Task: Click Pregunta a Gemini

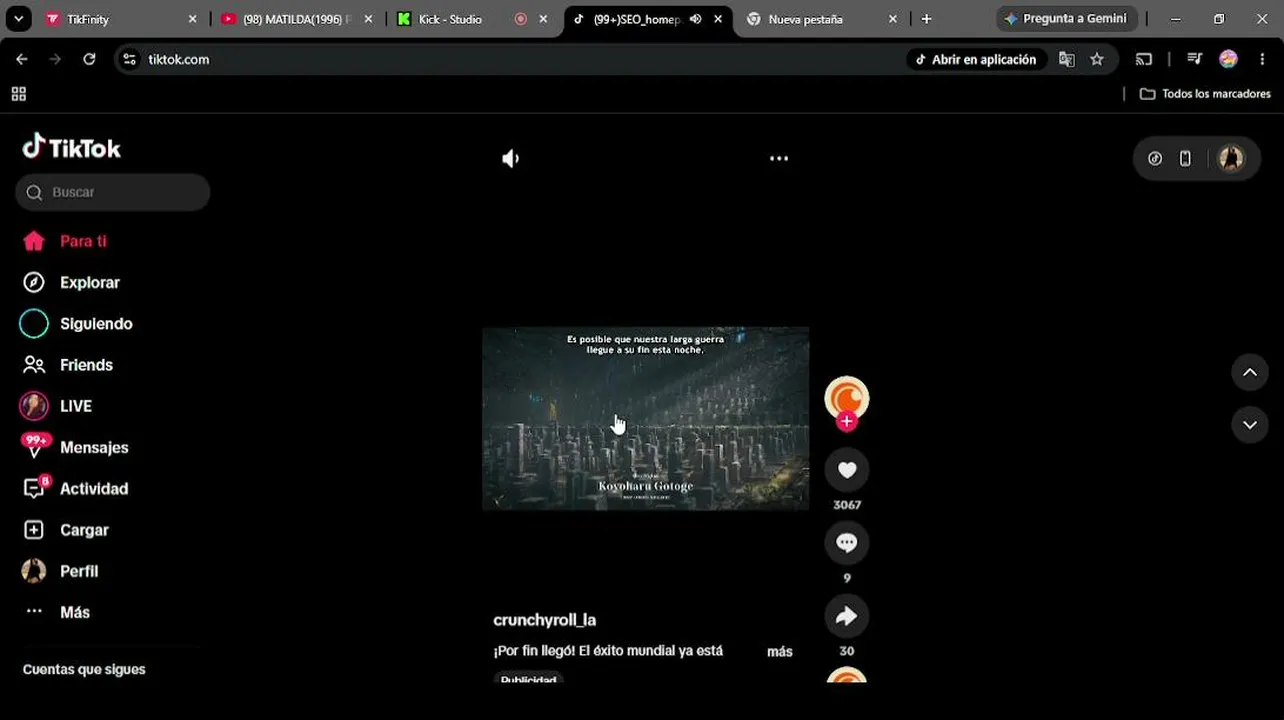Action: click(x=1066, y=19)
